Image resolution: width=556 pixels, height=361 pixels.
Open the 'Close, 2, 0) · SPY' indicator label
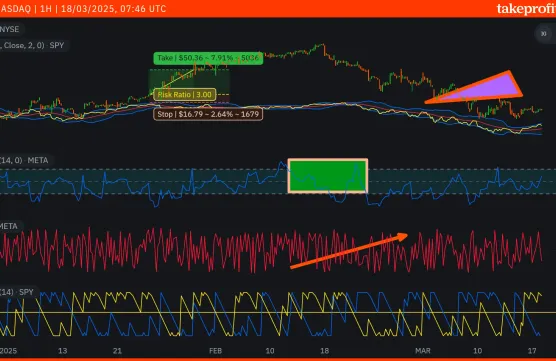coord(32,45)
